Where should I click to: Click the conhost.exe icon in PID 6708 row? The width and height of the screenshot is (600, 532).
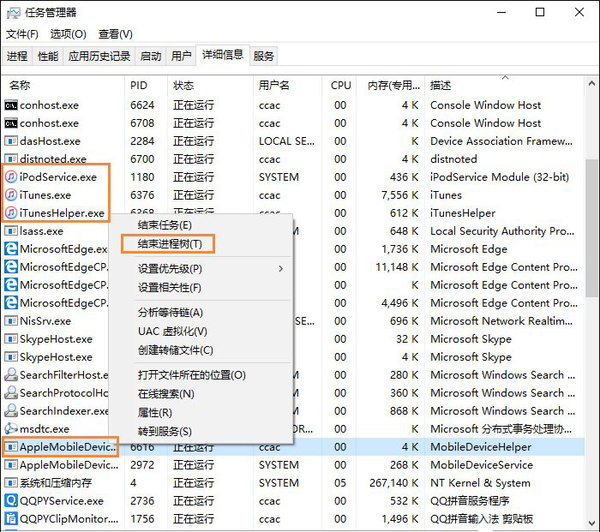[x=11, y=123]
